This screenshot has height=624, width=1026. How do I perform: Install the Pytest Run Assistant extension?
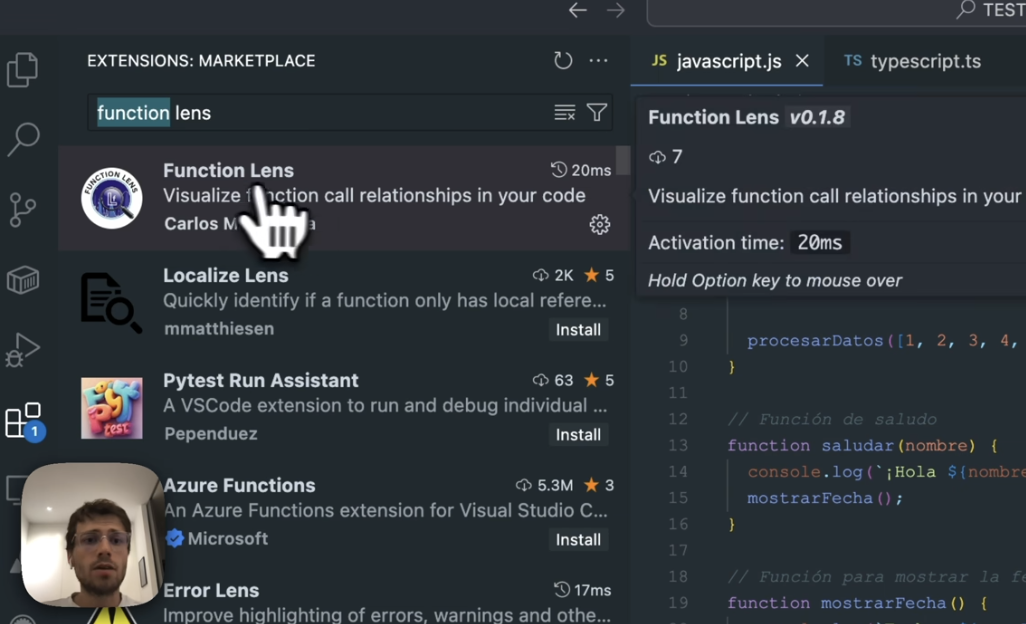578,435
